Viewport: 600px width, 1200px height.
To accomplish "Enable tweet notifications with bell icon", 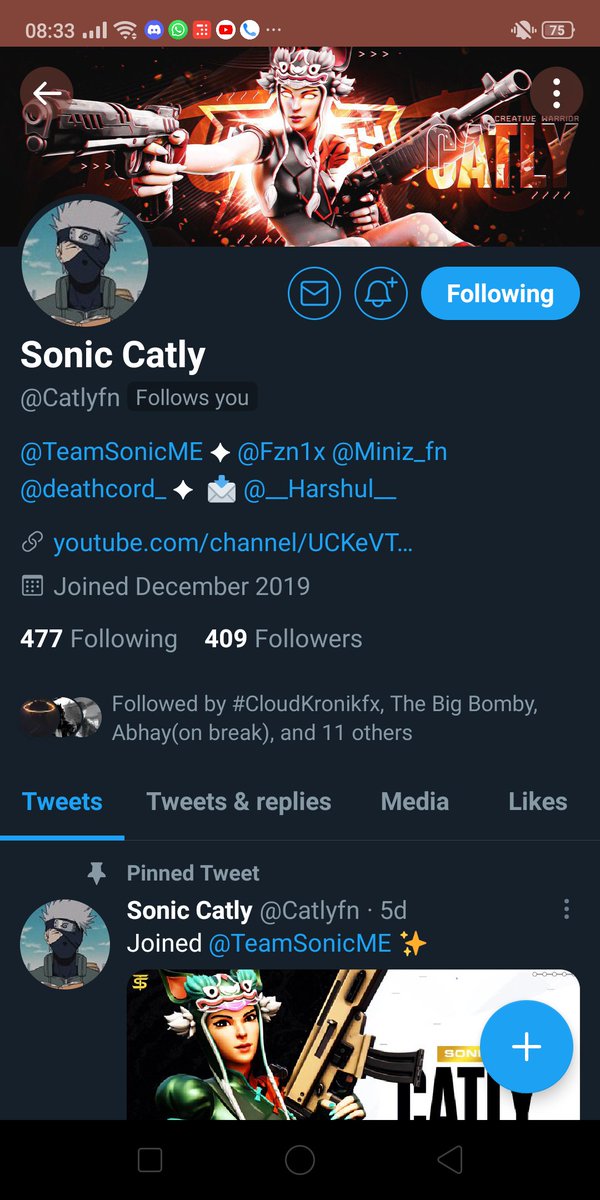I will tap(381, 293).
